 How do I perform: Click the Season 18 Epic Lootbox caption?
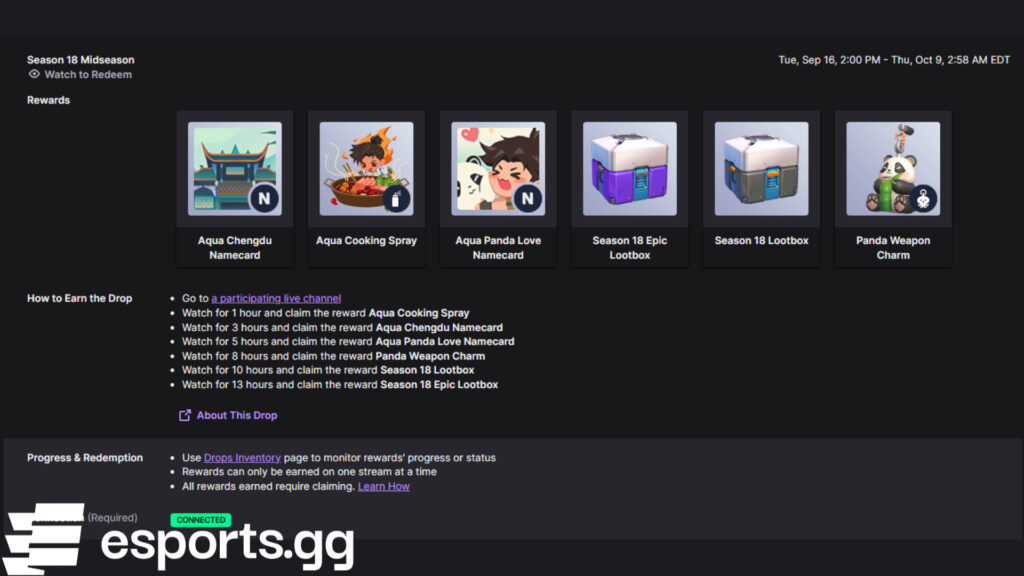pyautogui.click(x=630, y=247)
